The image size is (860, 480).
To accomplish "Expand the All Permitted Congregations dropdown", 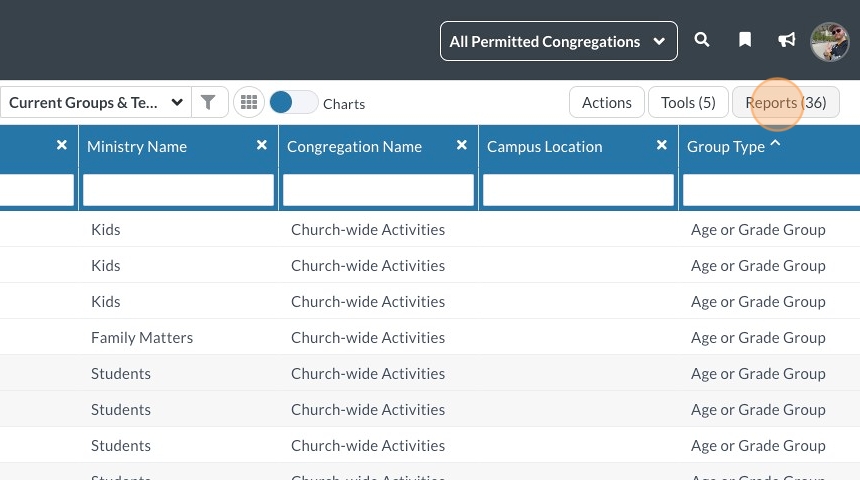I will point(558,41).
